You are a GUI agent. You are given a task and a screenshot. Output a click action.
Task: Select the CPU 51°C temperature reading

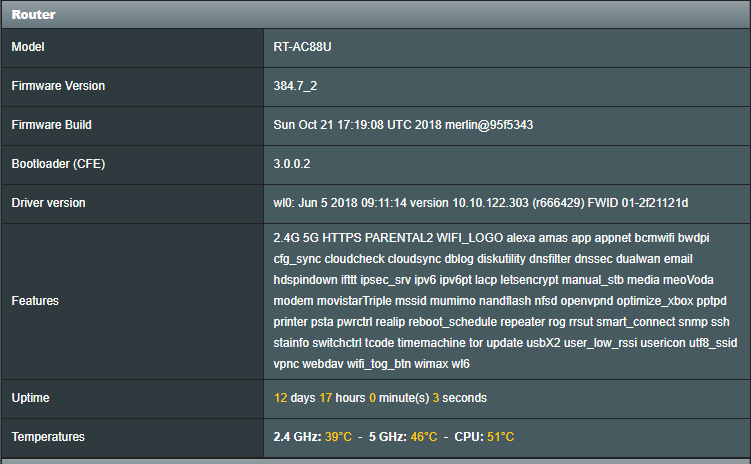point(484,437)
